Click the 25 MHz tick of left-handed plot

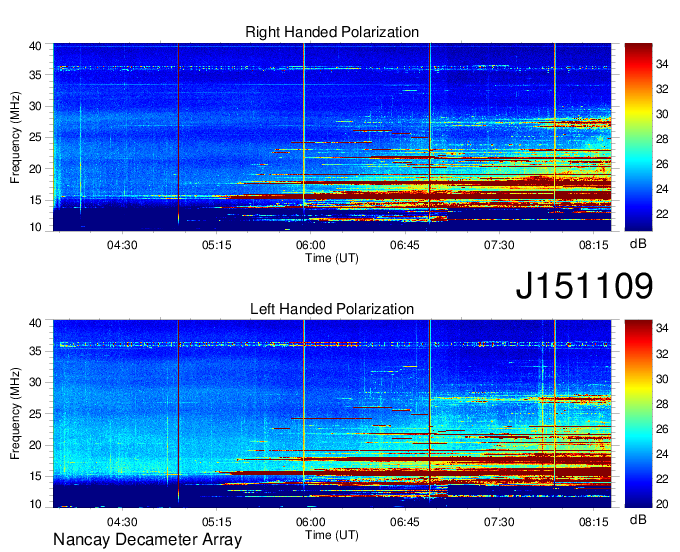tap(35, 414)
